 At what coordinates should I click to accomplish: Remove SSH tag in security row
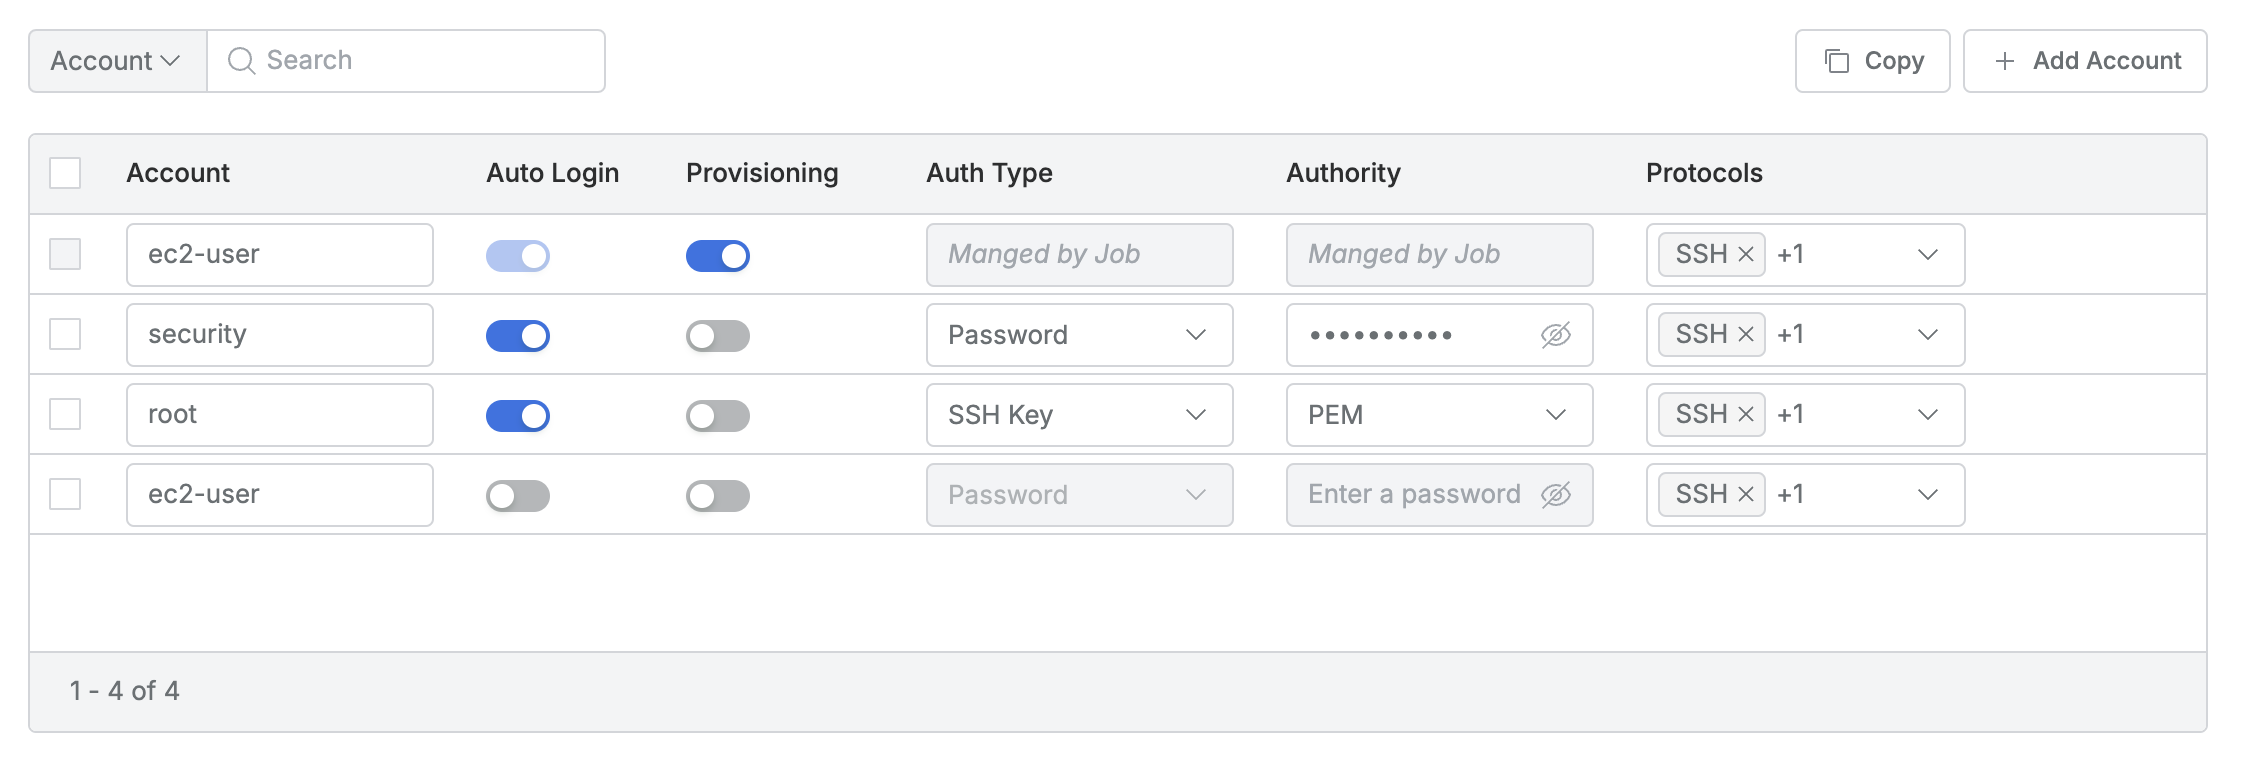click(1746, 334)
